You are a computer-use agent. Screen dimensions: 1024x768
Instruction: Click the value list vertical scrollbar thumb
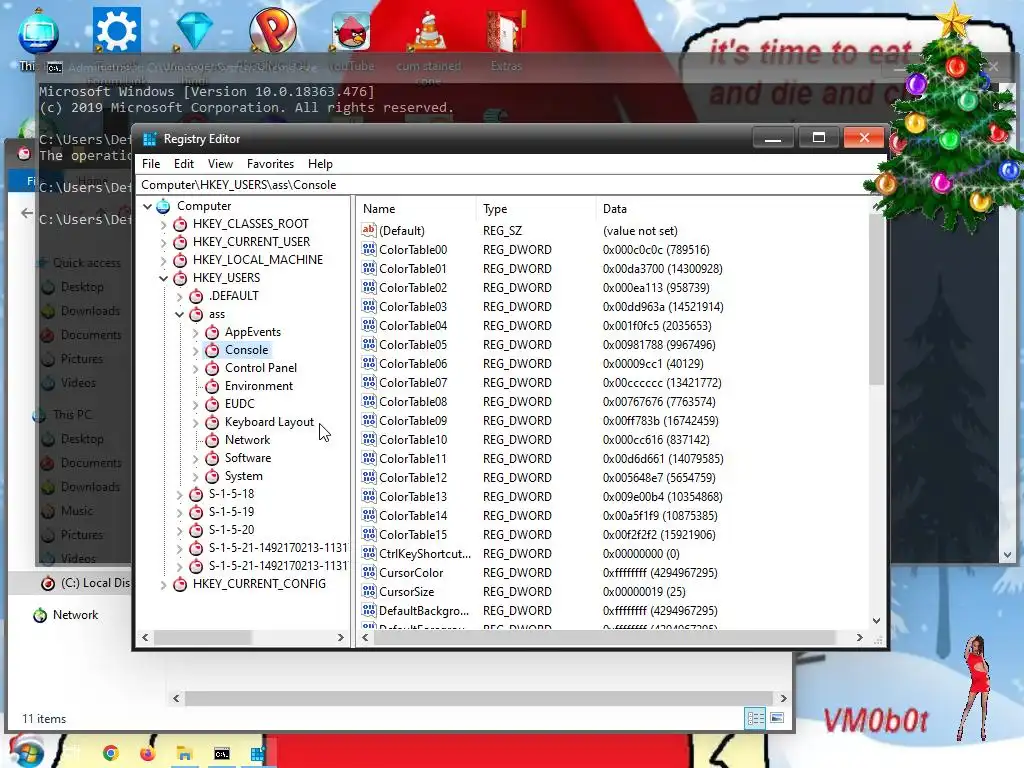coord(876,299)
